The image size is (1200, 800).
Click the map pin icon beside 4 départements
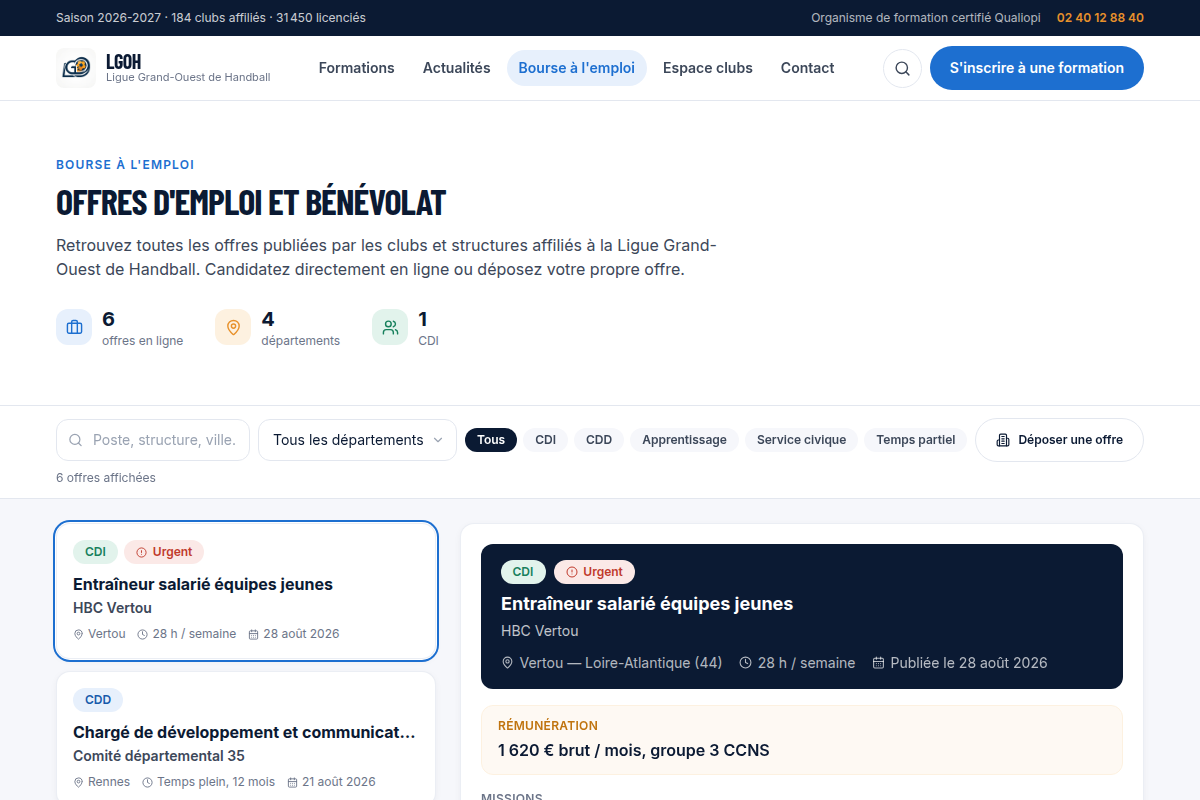point(233,327)
